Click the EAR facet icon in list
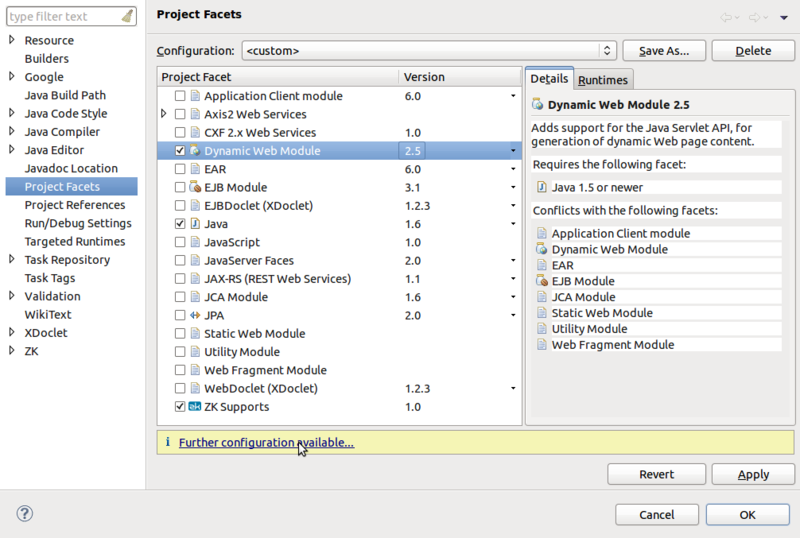The width and height of the screenshot is (800, 538). (195, 169)
